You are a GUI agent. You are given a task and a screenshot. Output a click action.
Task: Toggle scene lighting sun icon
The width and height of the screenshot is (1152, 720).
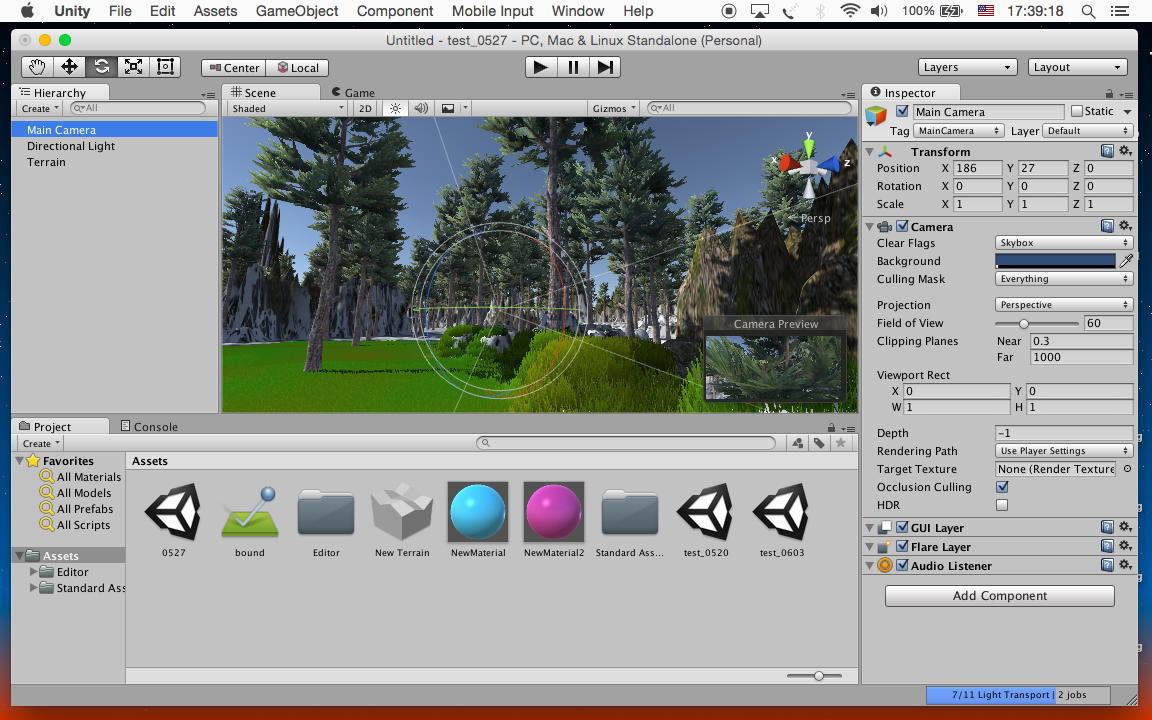point(395,108)
